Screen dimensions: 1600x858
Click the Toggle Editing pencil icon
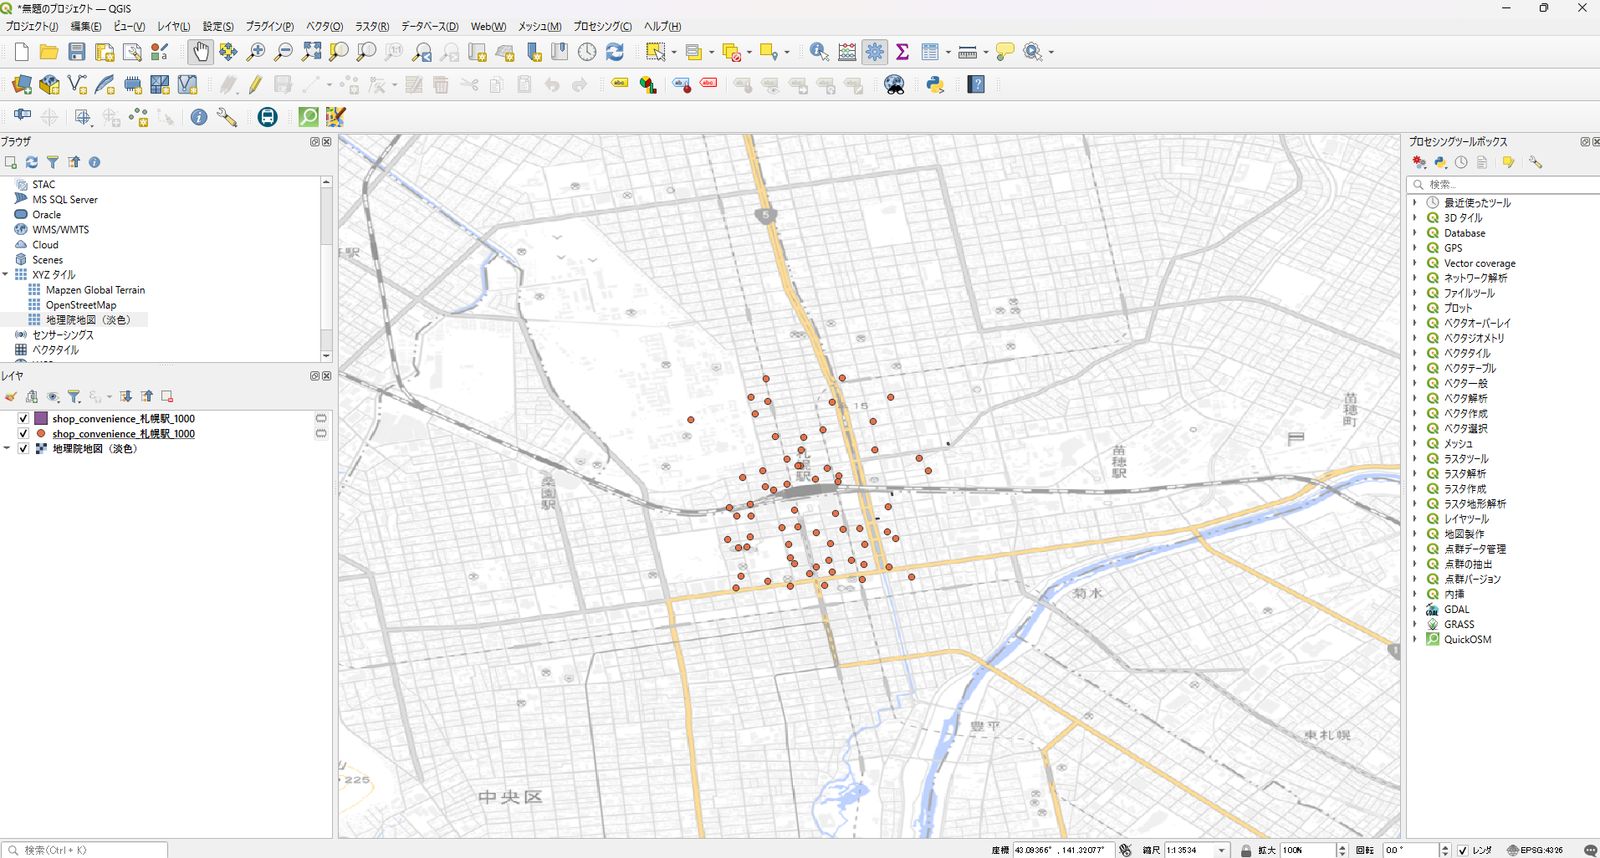(x=256, y=85)
